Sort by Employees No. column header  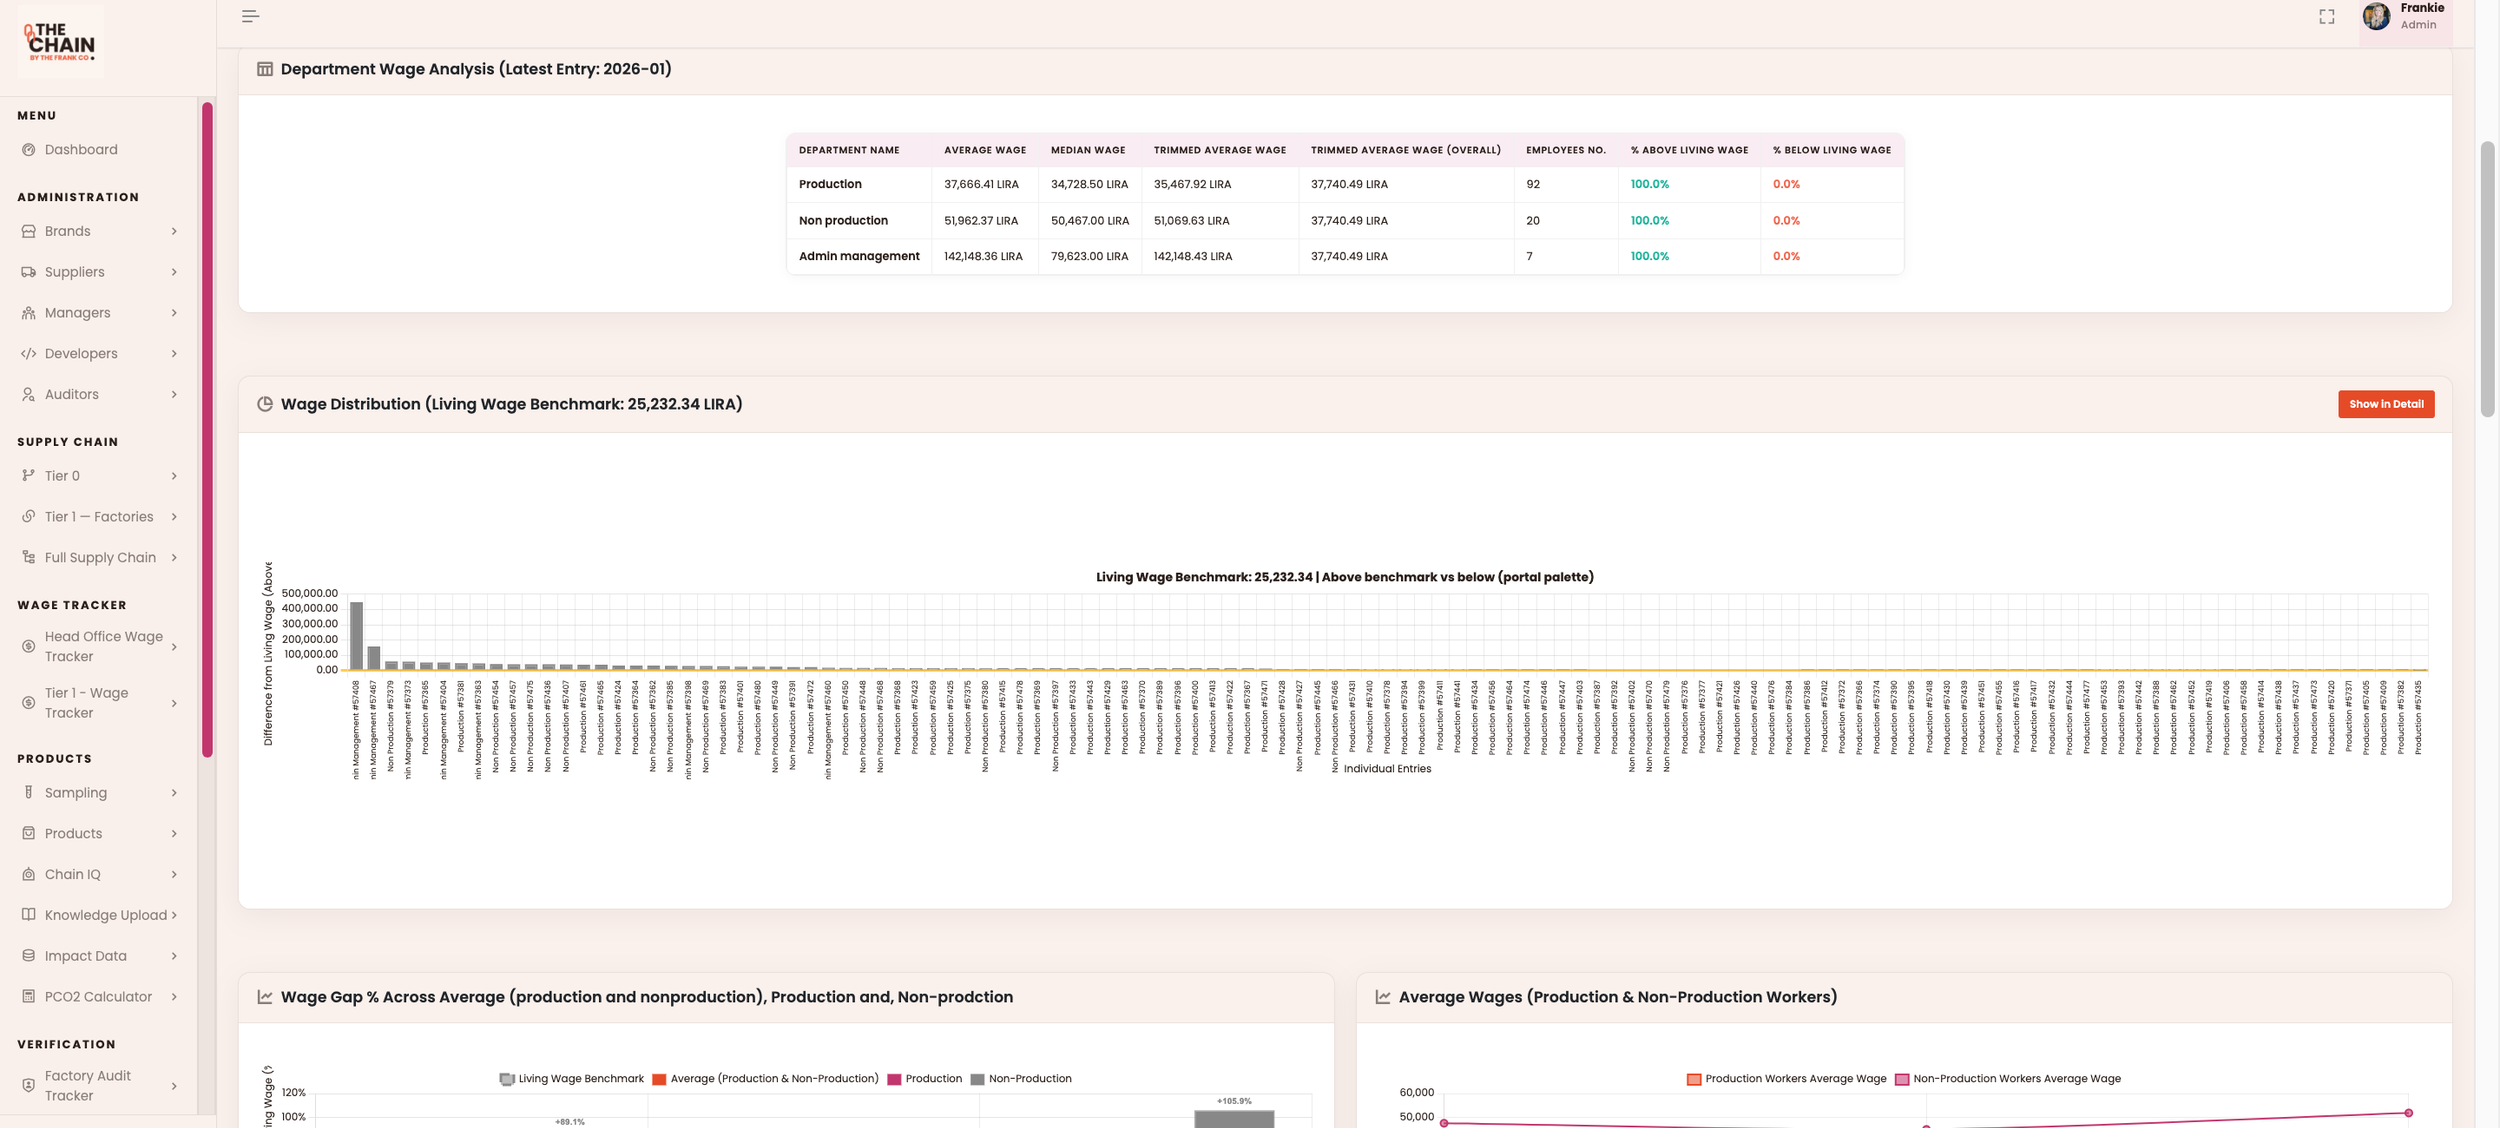(1566, 150)
